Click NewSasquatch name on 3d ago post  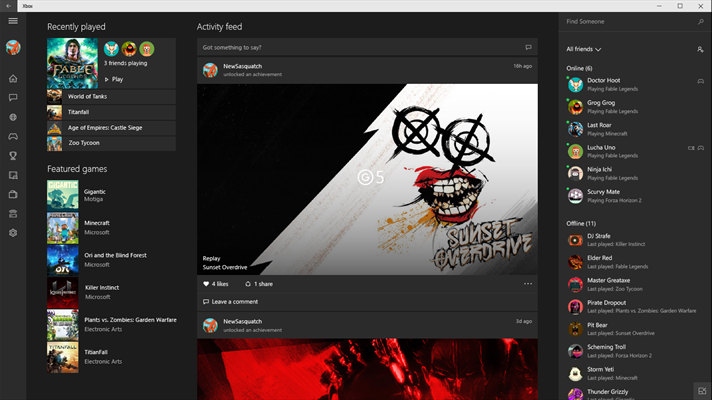coord(242,321)
